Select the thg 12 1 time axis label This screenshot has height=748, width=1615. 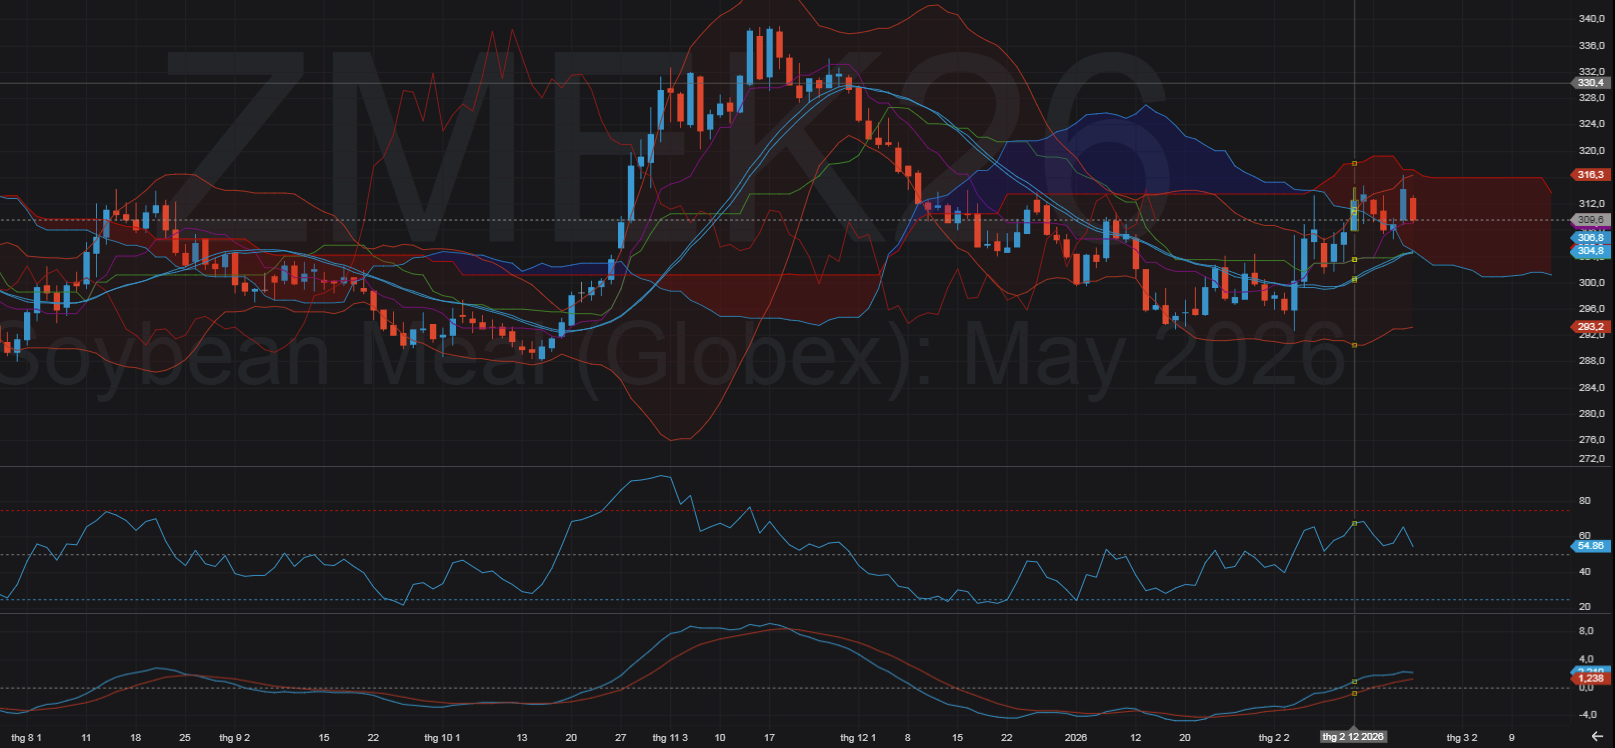[858, 738]
